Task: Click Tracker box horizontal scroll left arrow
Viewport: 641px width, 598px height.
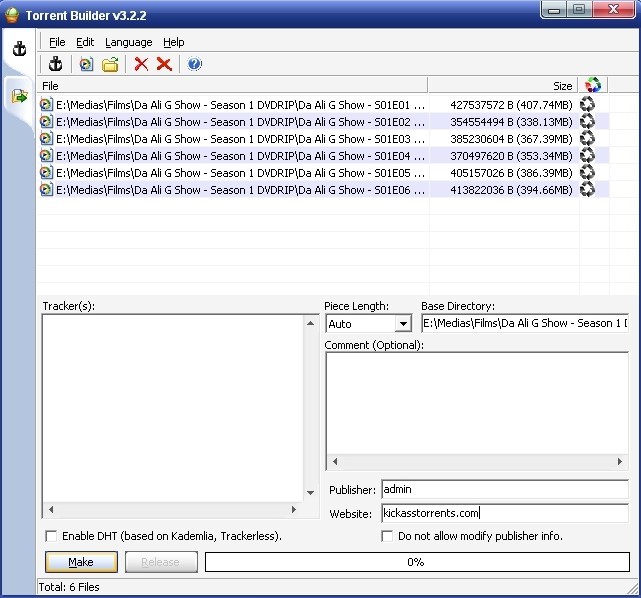Action: click(x=51, y=509)
